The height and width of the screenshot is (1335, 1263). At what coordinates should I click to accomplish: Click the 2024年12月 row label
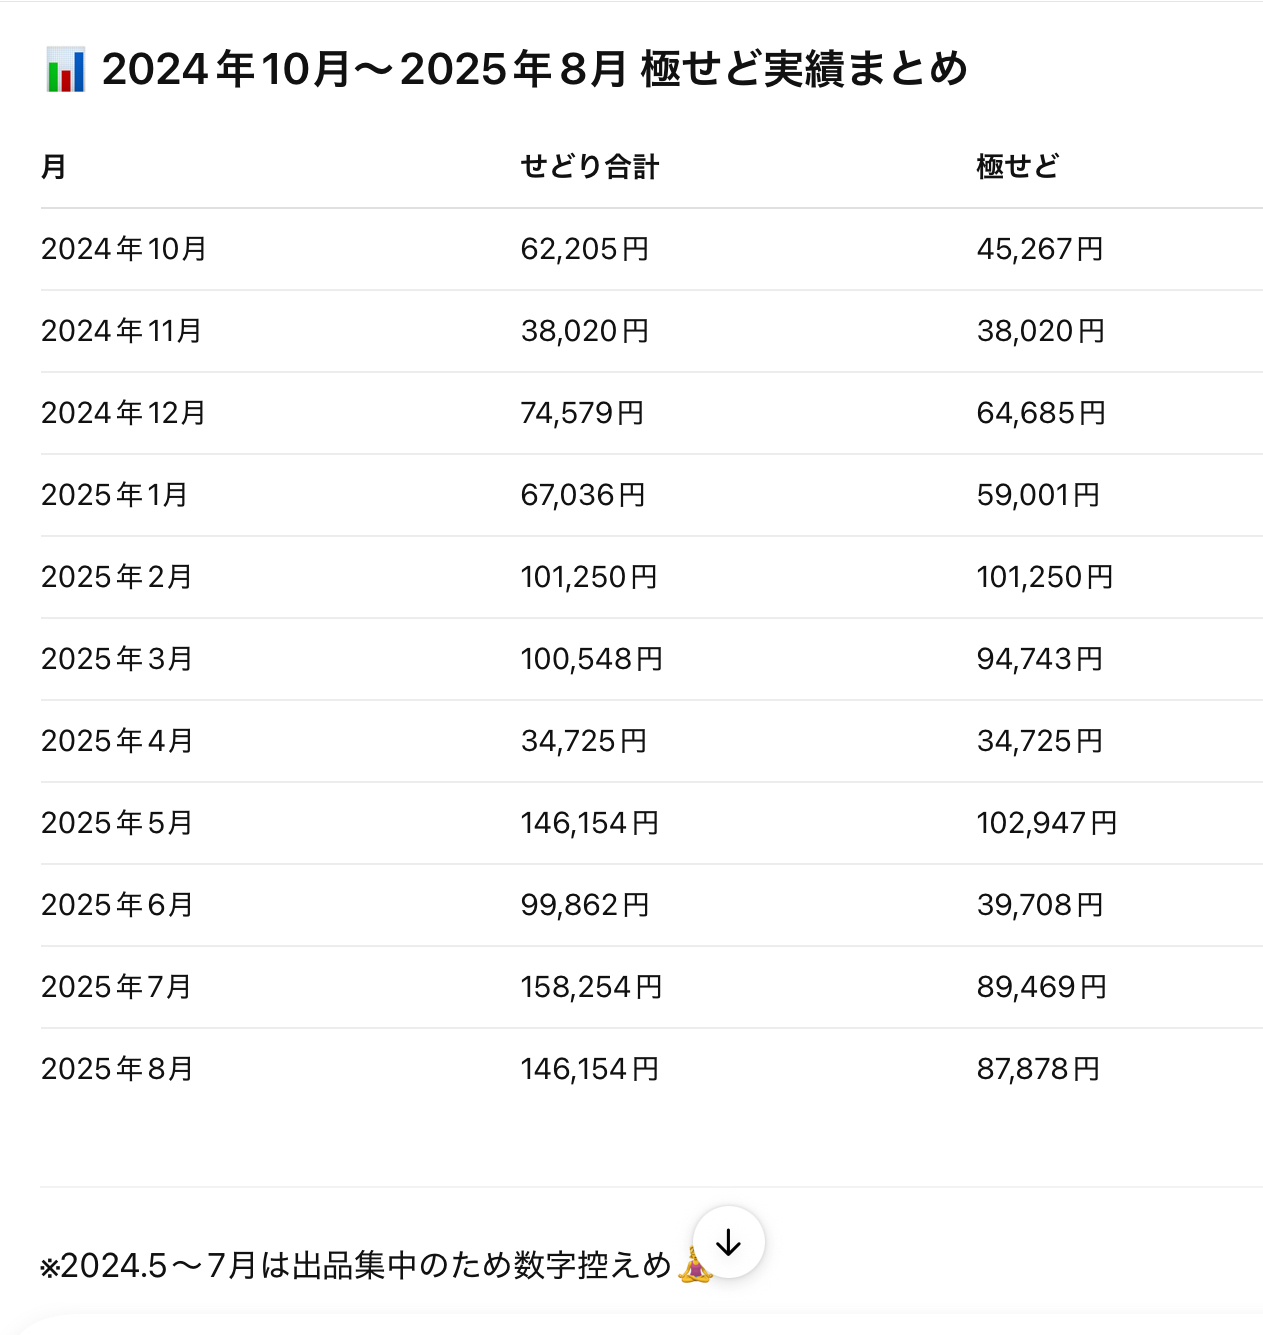coord(124,413)
